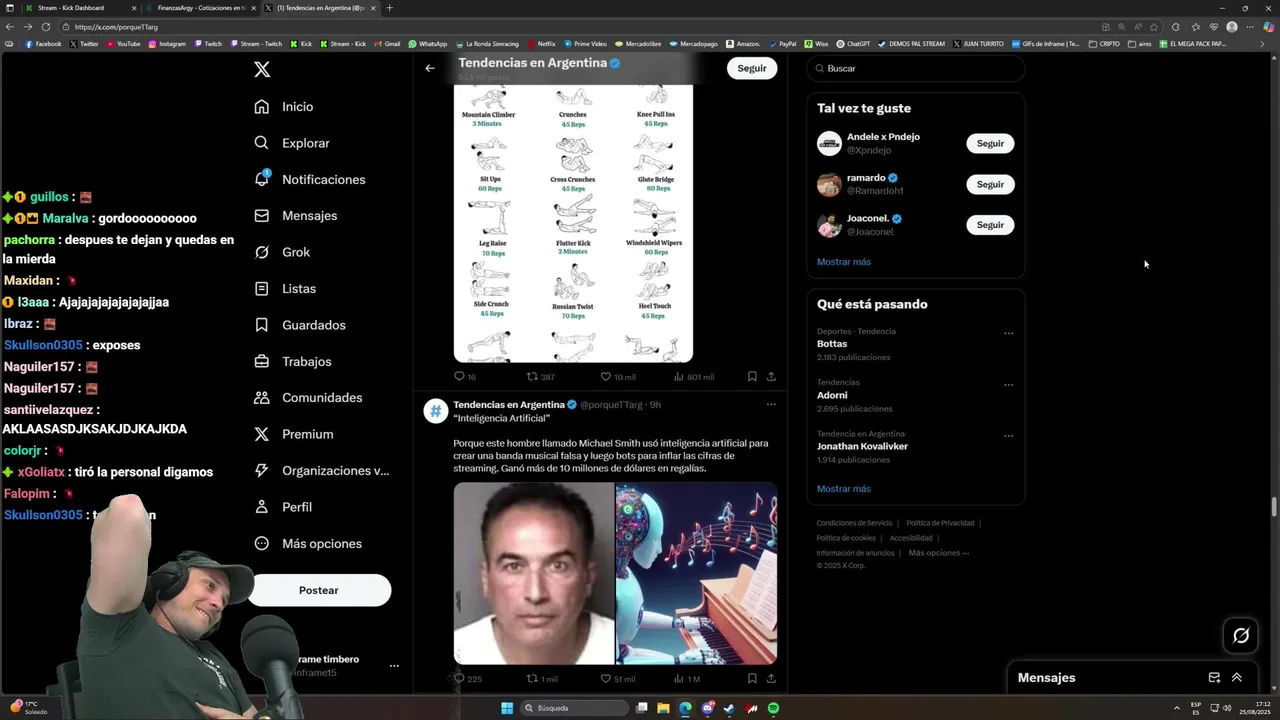This screenshot has width=1280, height=720.
Task: Click the browser address bar
Action: [x=580, y=27]
